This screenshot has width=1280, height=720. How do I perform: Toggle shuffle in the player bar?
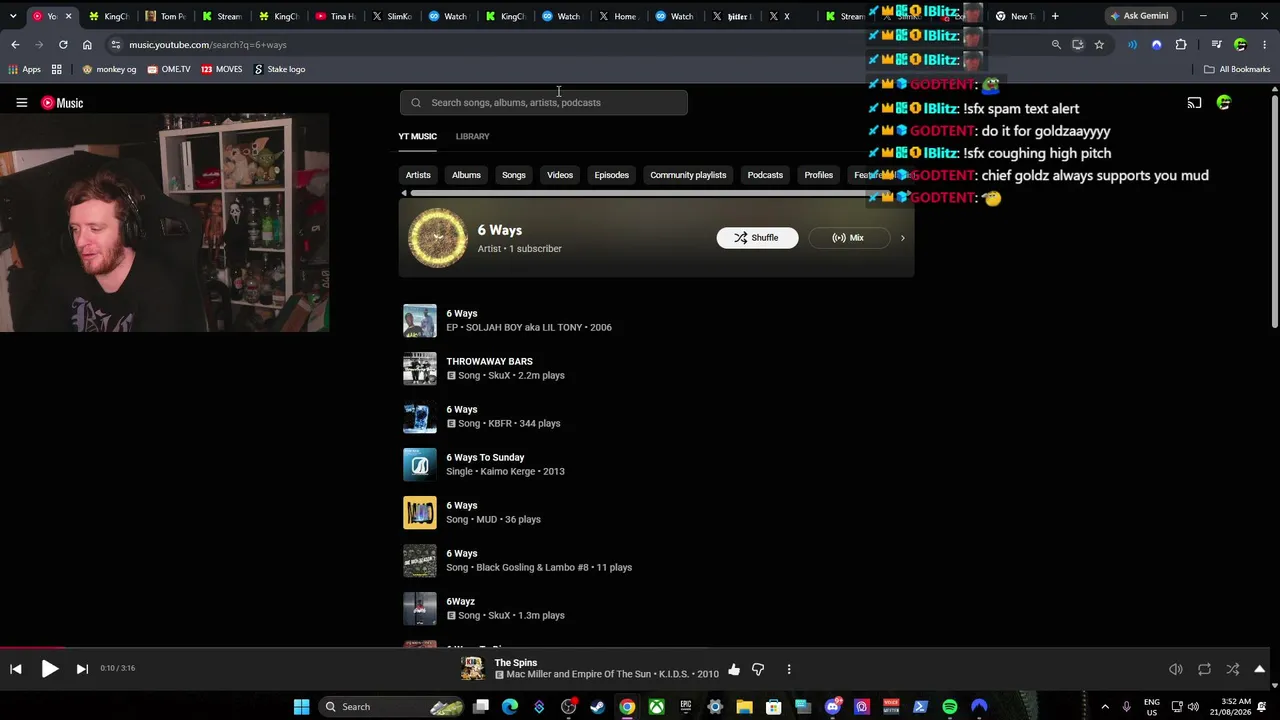1232,670
